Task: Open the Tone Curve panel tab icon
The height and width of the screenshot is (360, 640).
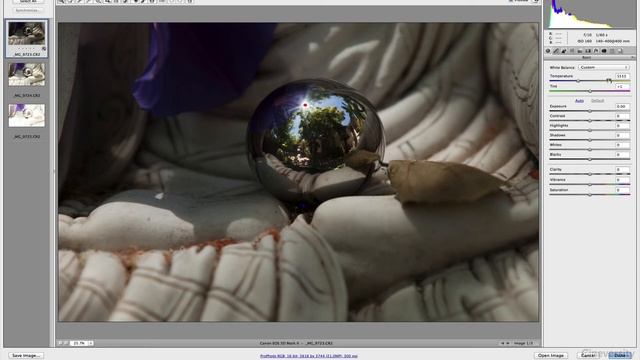Action: tap(556, 51)
